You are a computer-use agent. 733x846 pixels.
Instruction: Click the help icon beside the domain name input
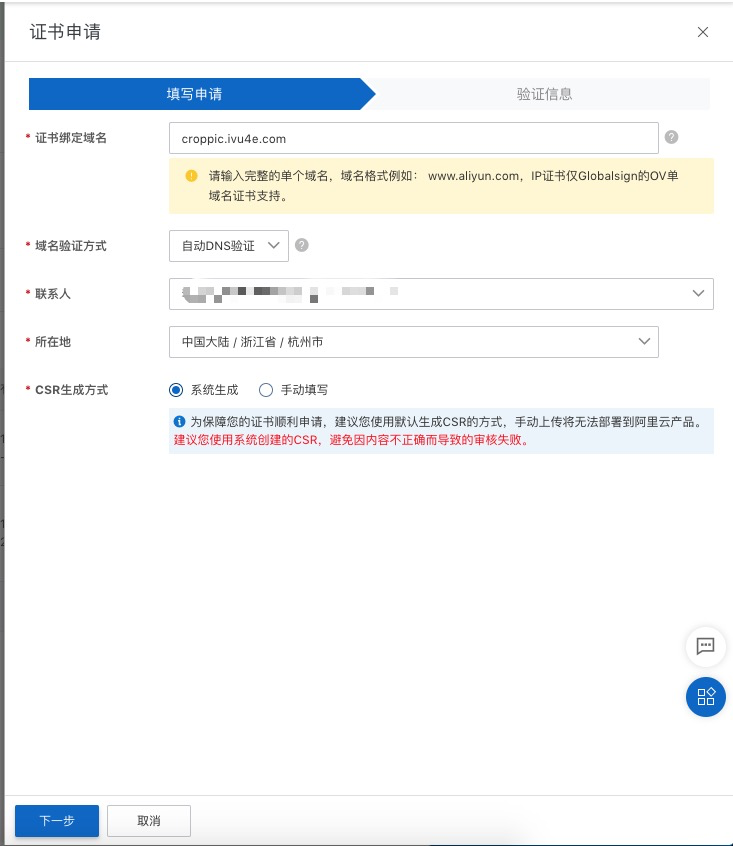672,137
